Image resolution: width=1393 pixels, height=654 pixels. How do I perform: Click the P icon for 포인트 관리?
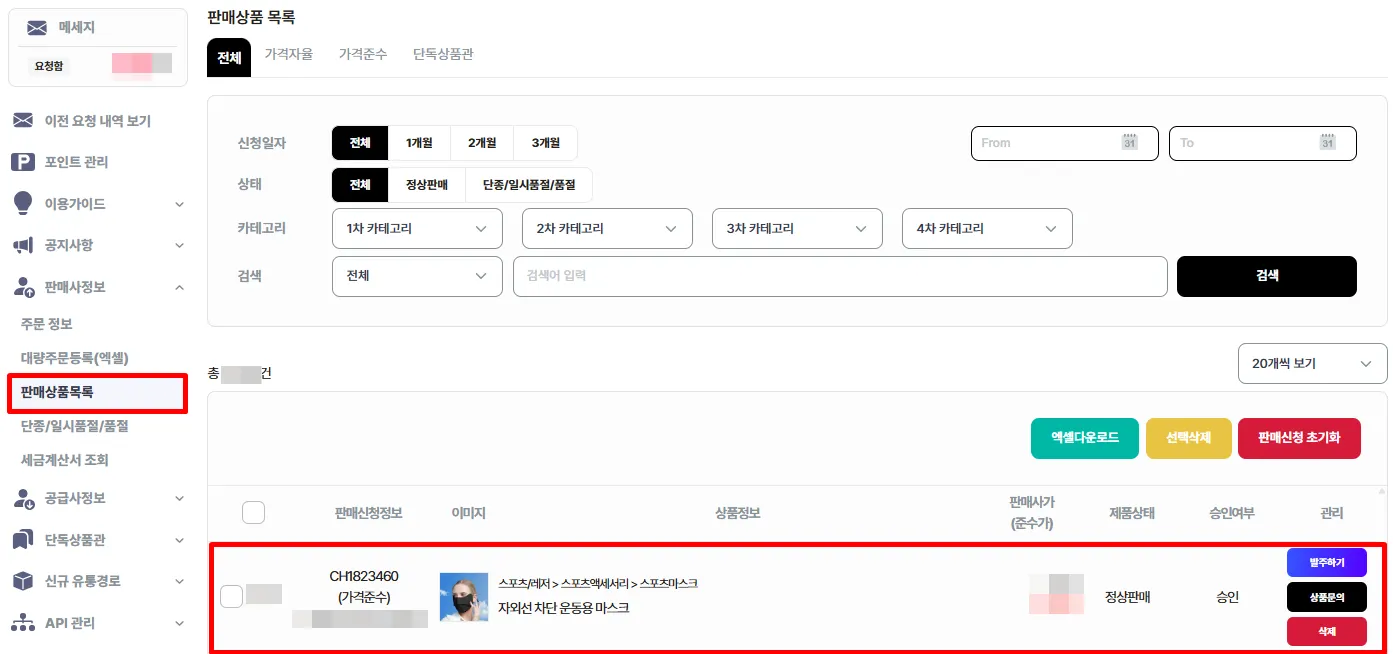(23, 162)
